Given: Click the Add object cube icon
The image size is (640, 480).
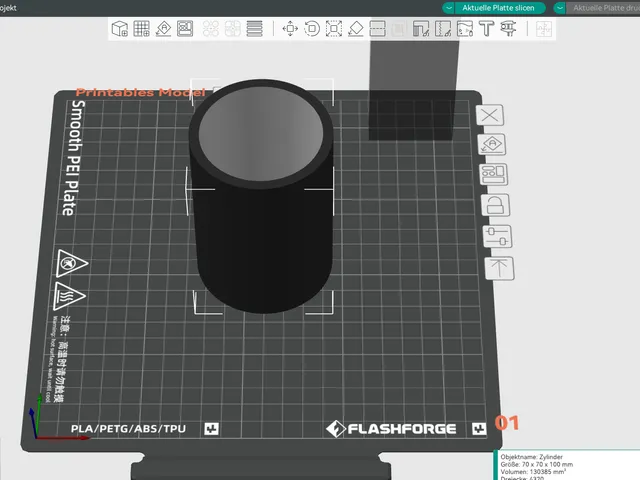Looking at the screenshot, I should point(120,29).
